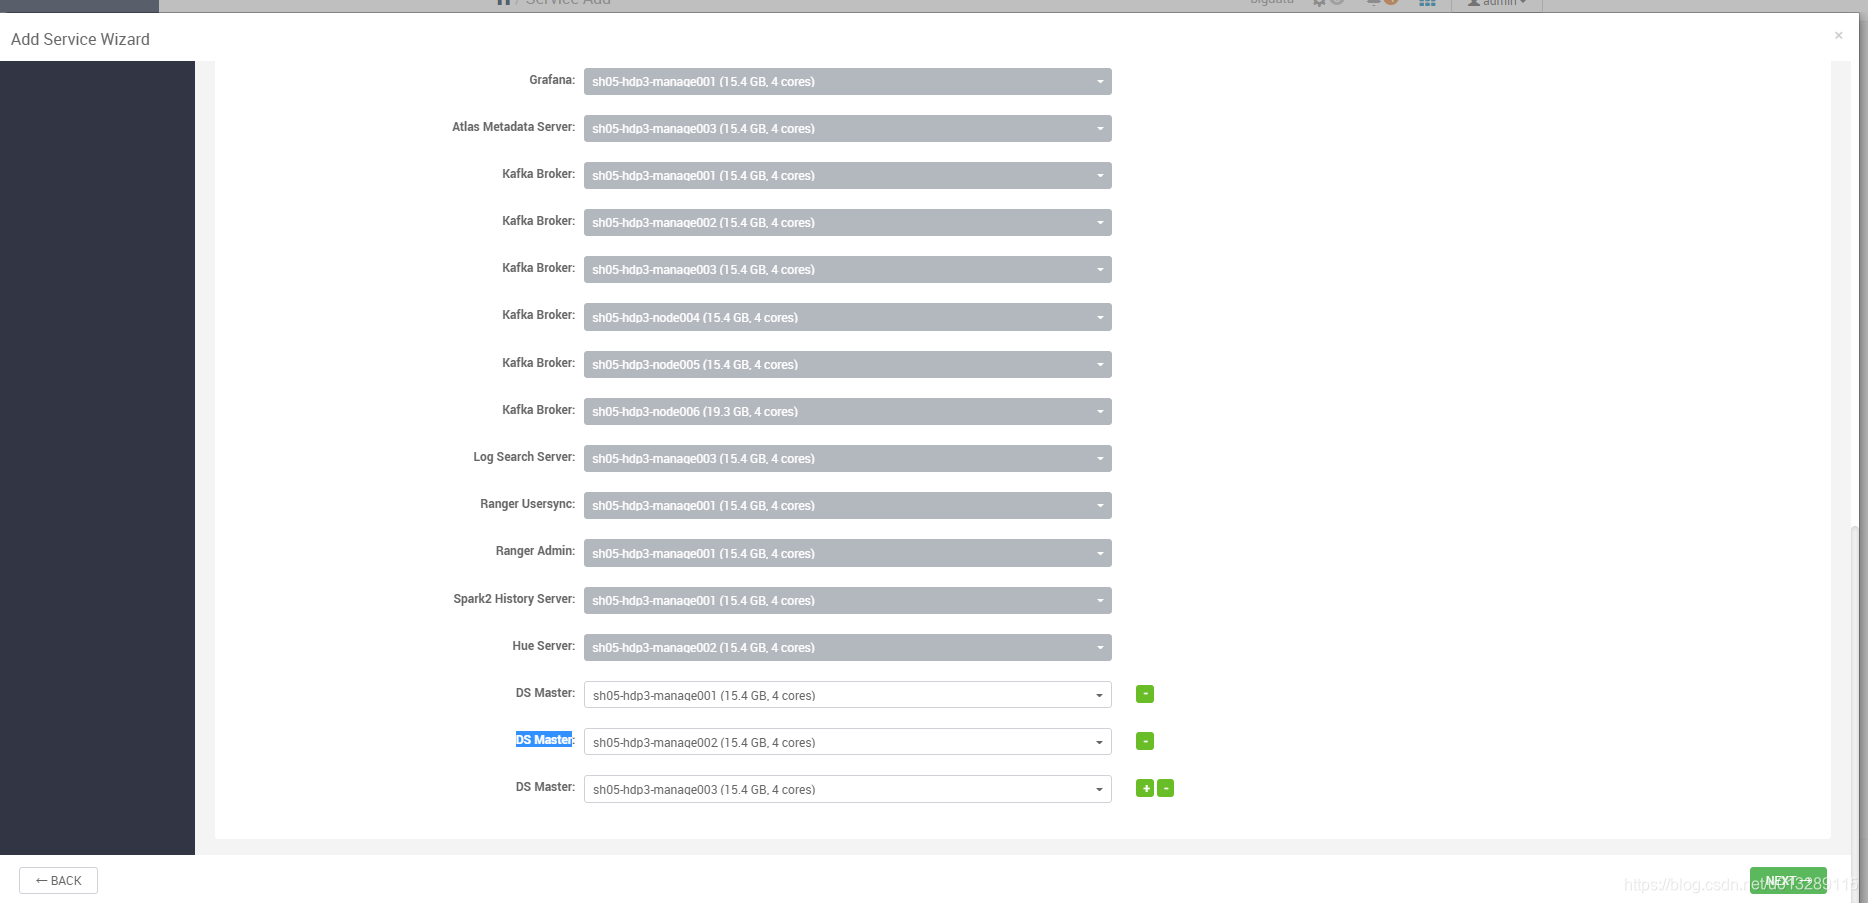
Task: Open the Spark2 History Server host dropdown
Action: (848, 600)
